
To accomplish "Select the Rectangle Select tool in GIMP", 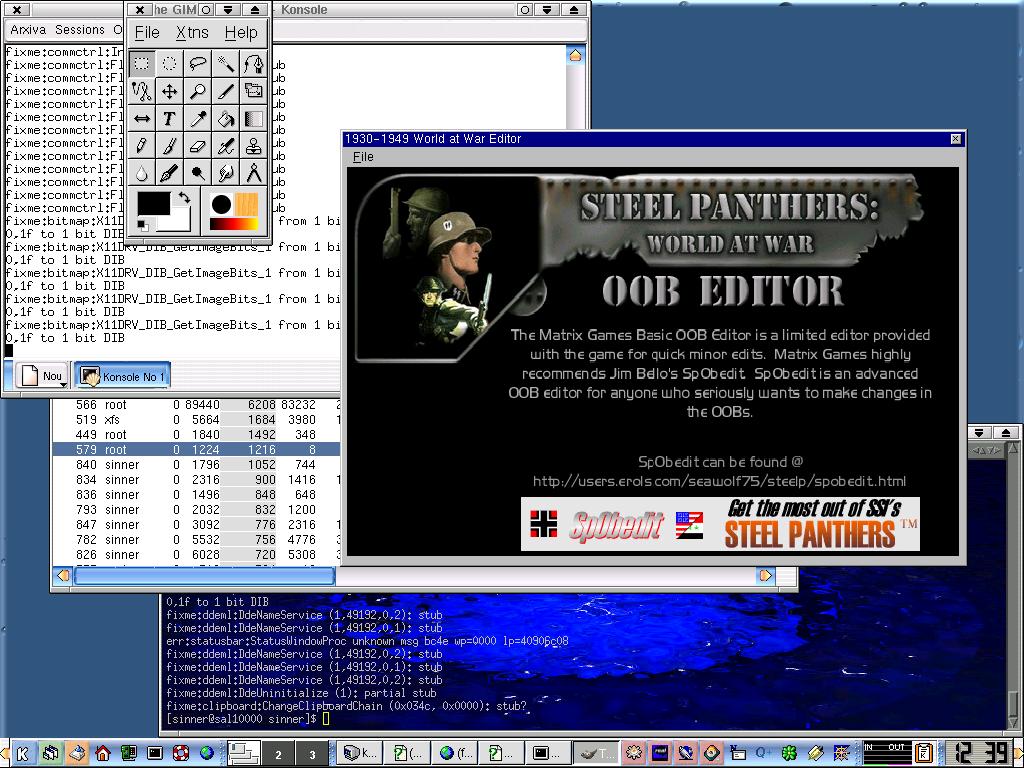I will [142, 64].
